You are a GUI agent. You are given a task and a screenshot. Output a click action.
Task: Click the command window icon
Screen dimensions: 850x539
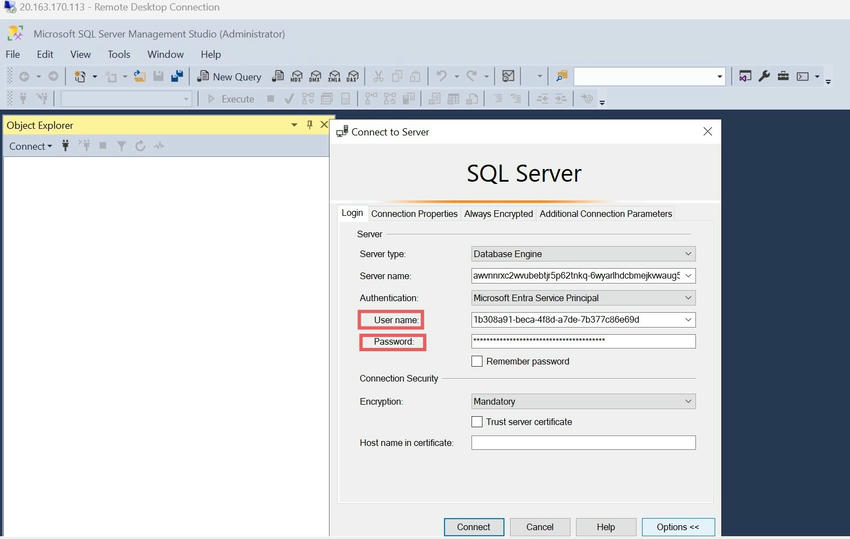802,76
